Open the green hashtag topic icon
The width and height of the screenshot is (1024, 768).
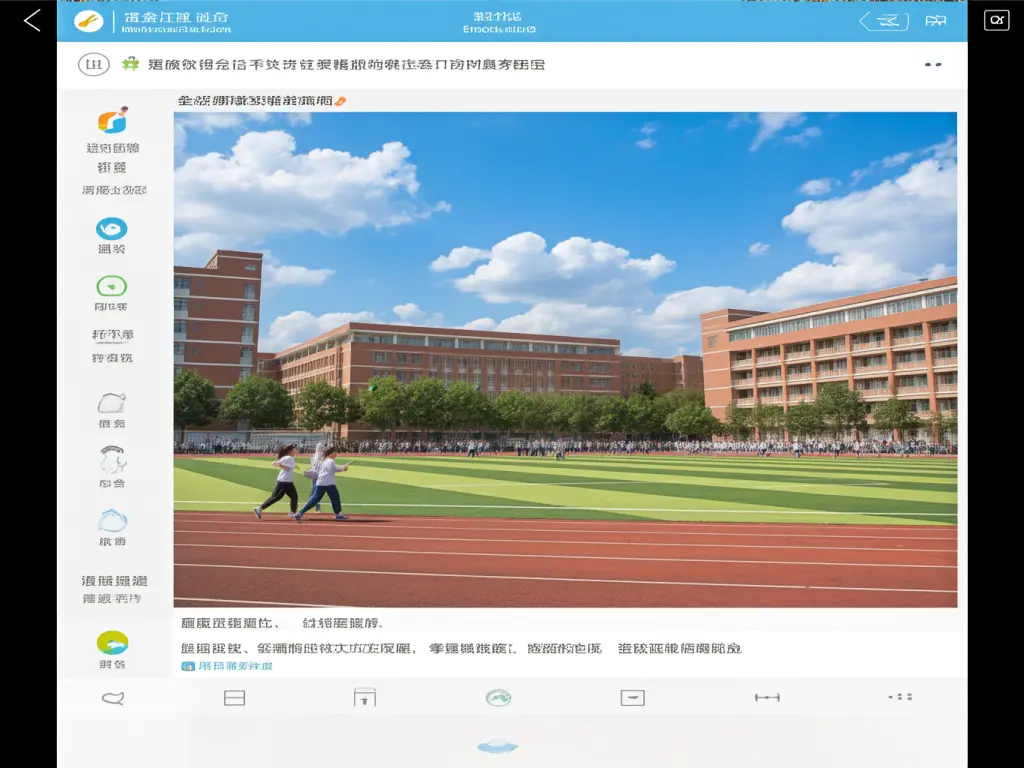[130, 65]
